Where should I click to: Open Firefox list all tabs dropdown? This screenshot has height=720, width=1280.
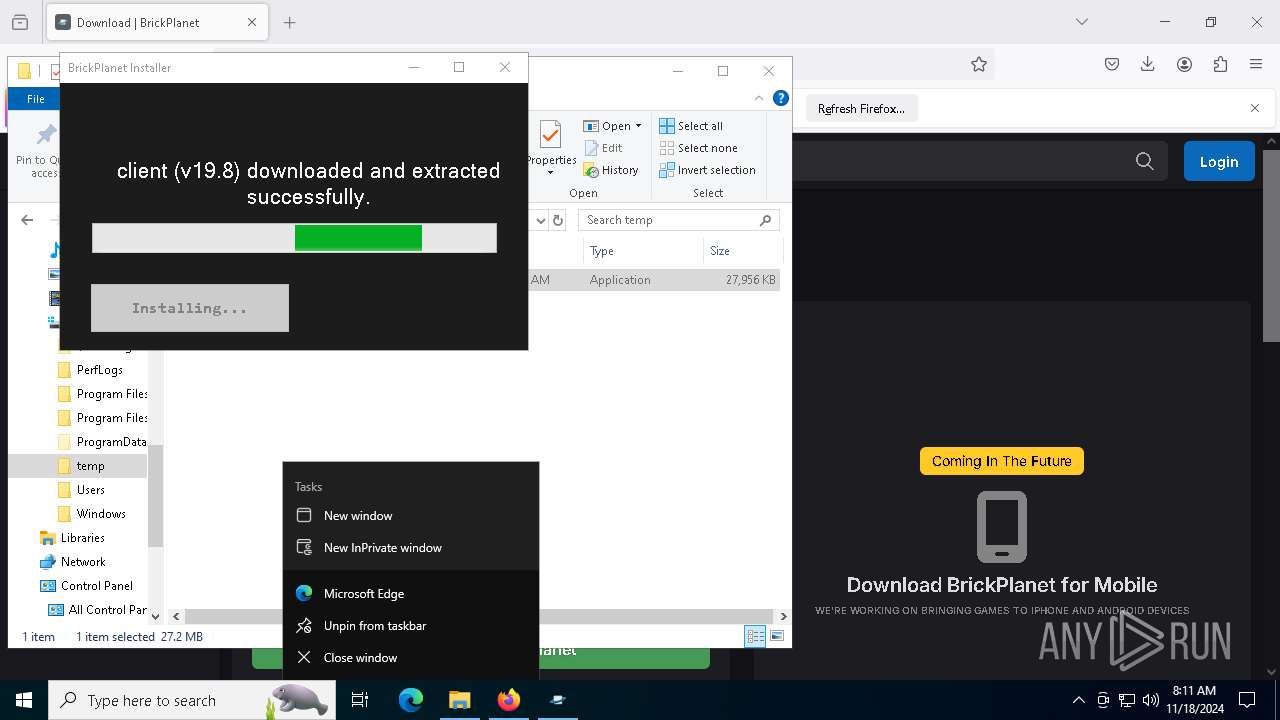(1081, 22)
